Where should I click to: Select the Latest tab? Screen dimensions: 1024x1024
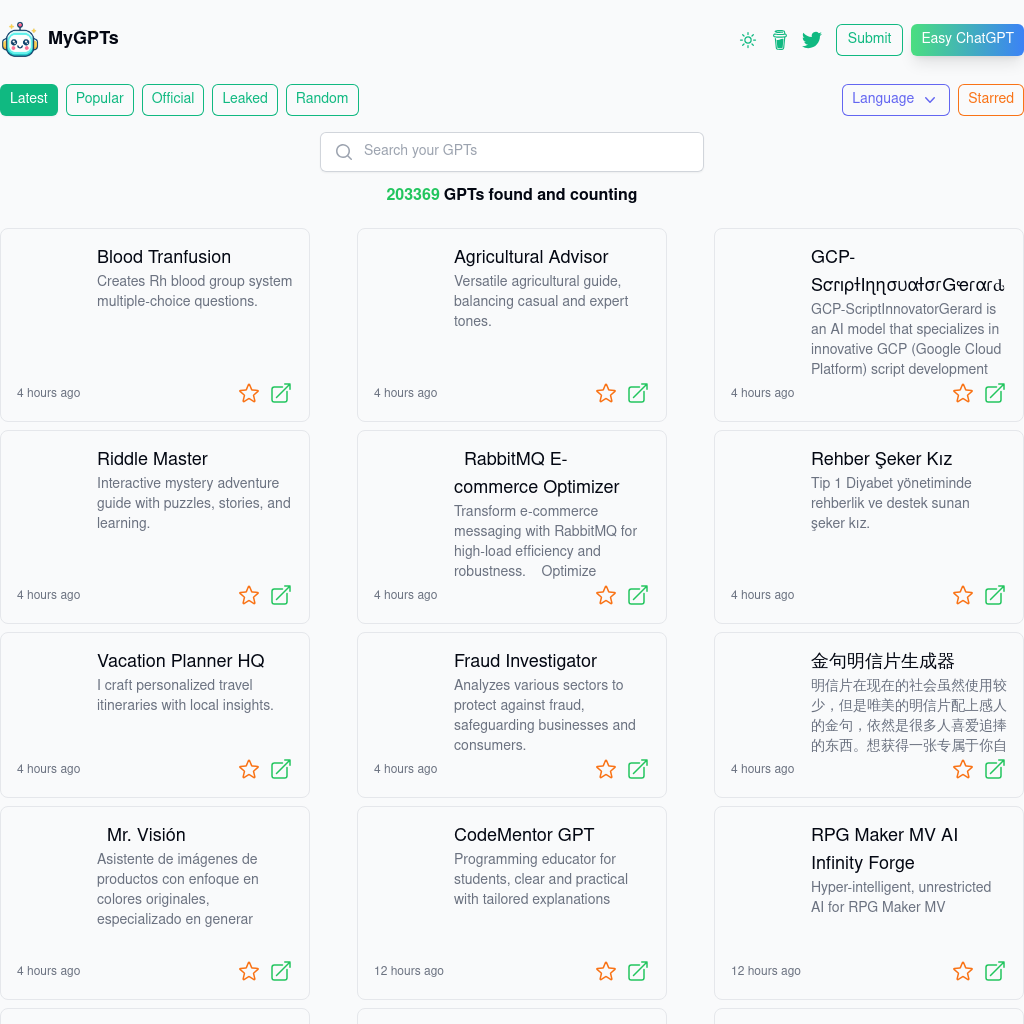(29, 99)
